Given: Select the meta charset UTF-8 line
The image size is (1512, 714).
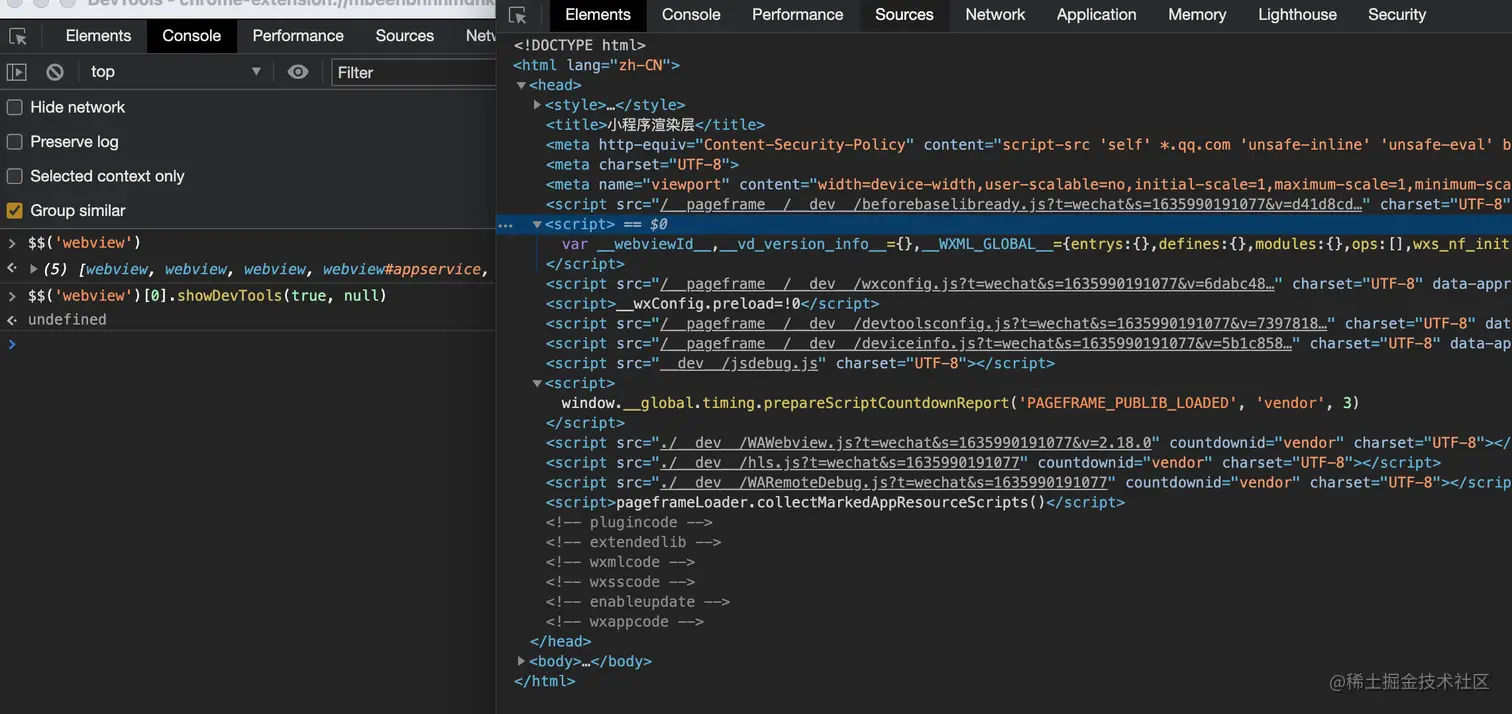Looking at the screenshot, I should (x=642, y=164).
